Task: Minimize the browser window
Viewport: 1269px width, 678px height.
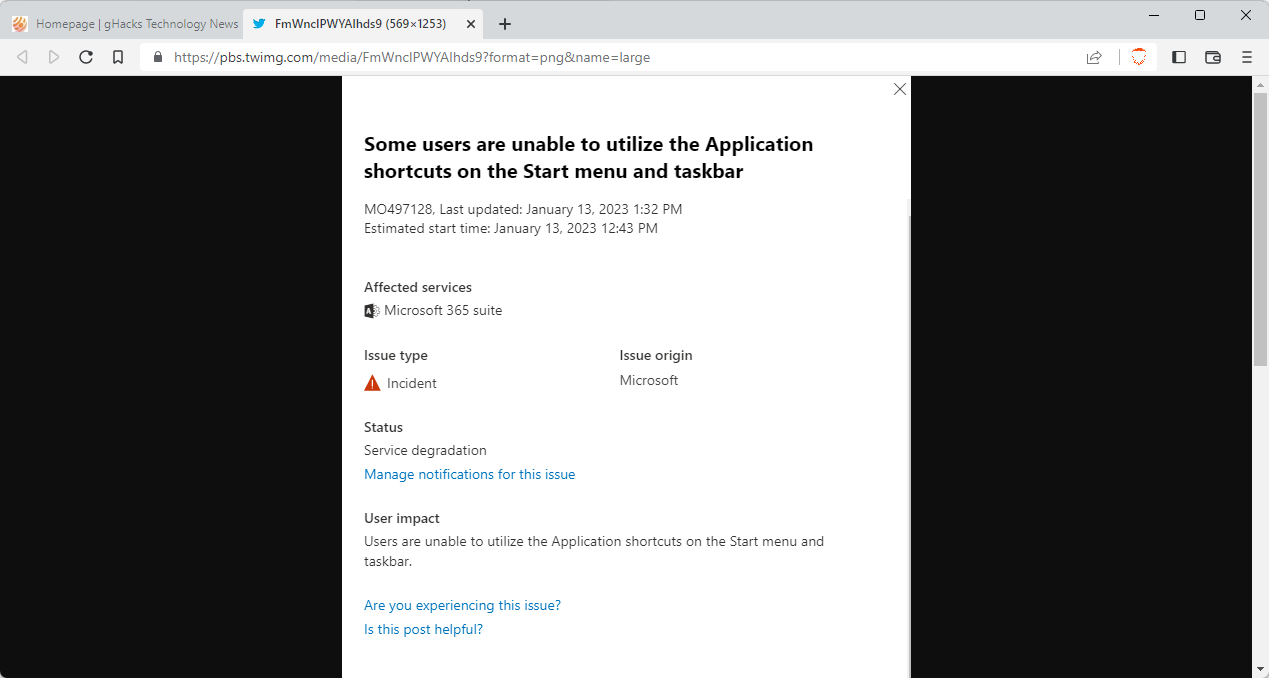Action: point(1154,14)
